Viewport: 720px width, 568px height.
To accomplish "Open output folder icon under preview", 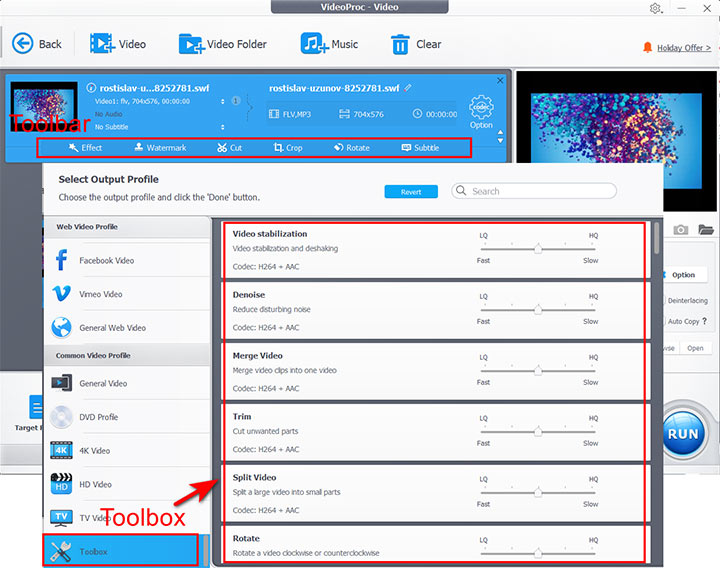I will point(706,229).
